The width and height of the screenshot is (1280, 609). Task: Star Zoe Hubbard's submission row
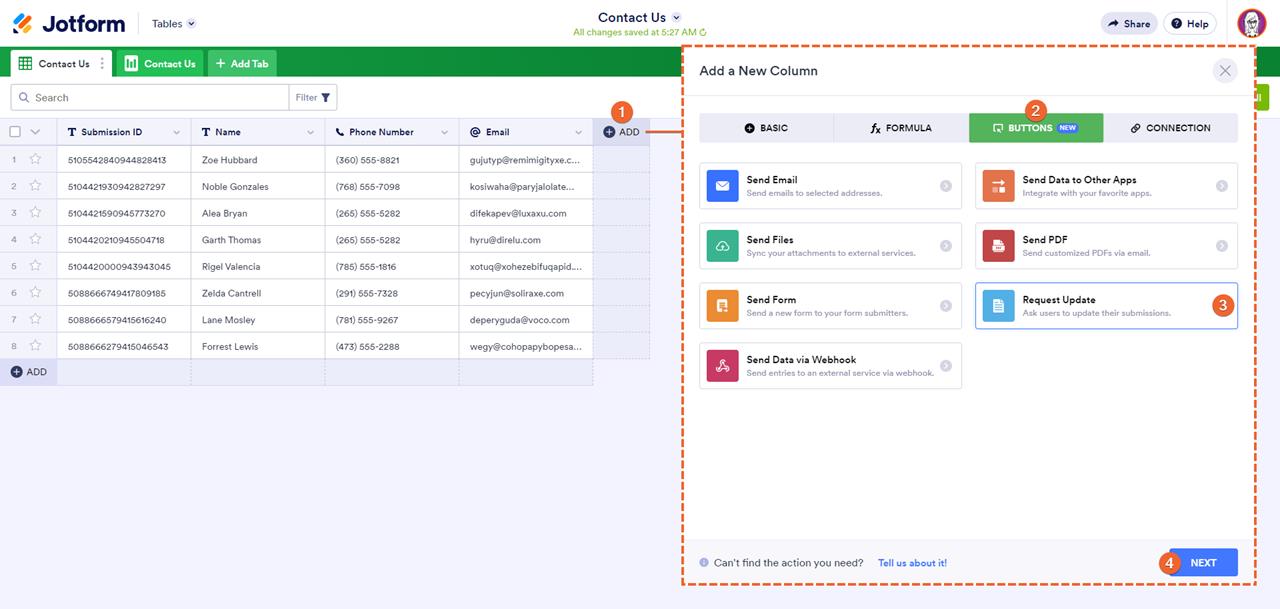click(36, 158)
